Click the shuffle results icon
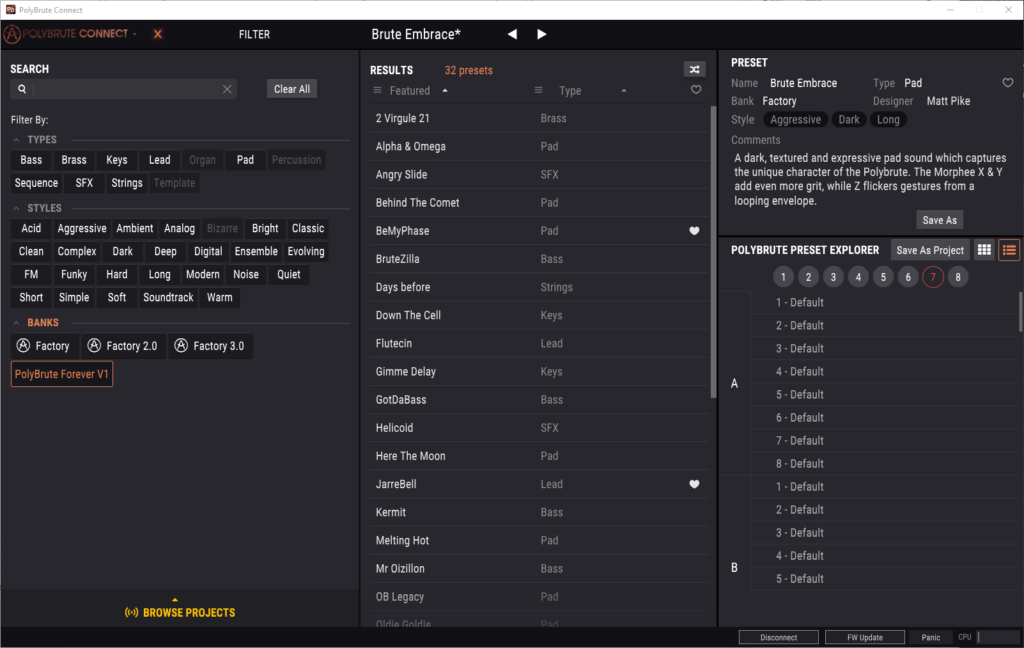1024x648 pixels. [x=694, y=69]
